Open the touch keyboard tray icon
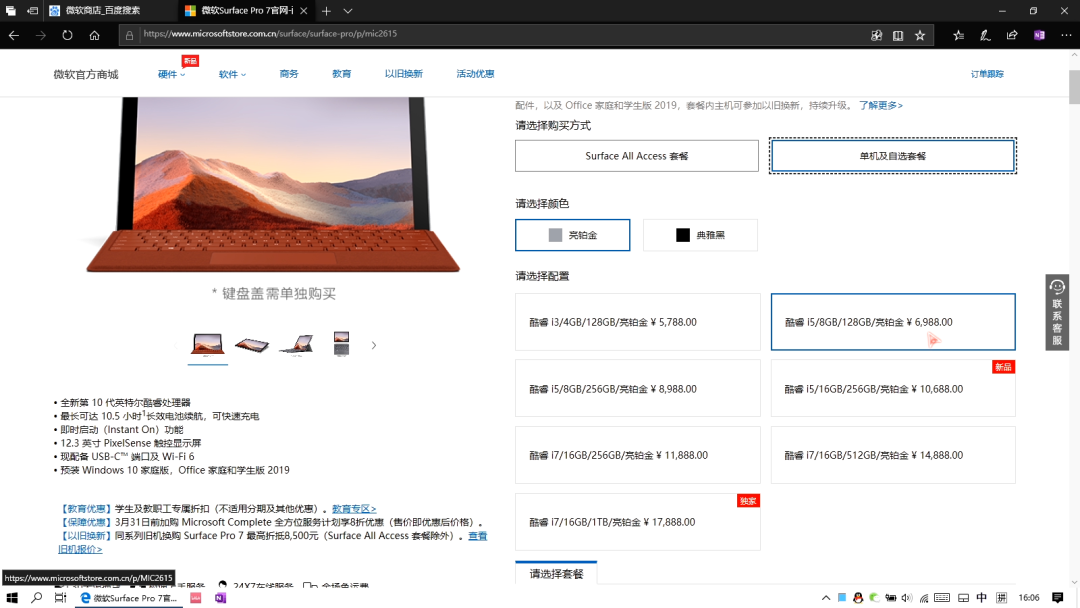This screenshot has height=608, width=1080. (942, 598)
